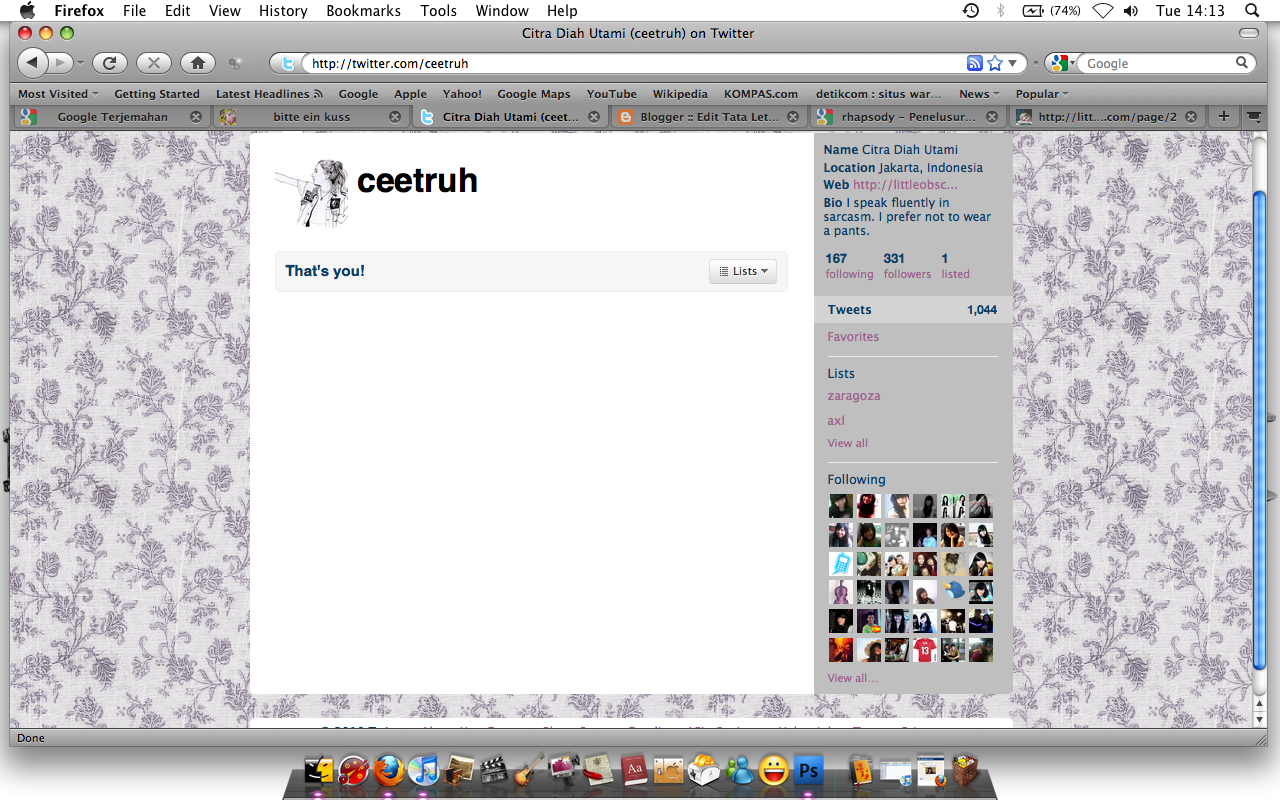Image resolution: width=1280 pixels, height=800 pixels.
Task: Open the axl list link
Action: pos(836,421)
